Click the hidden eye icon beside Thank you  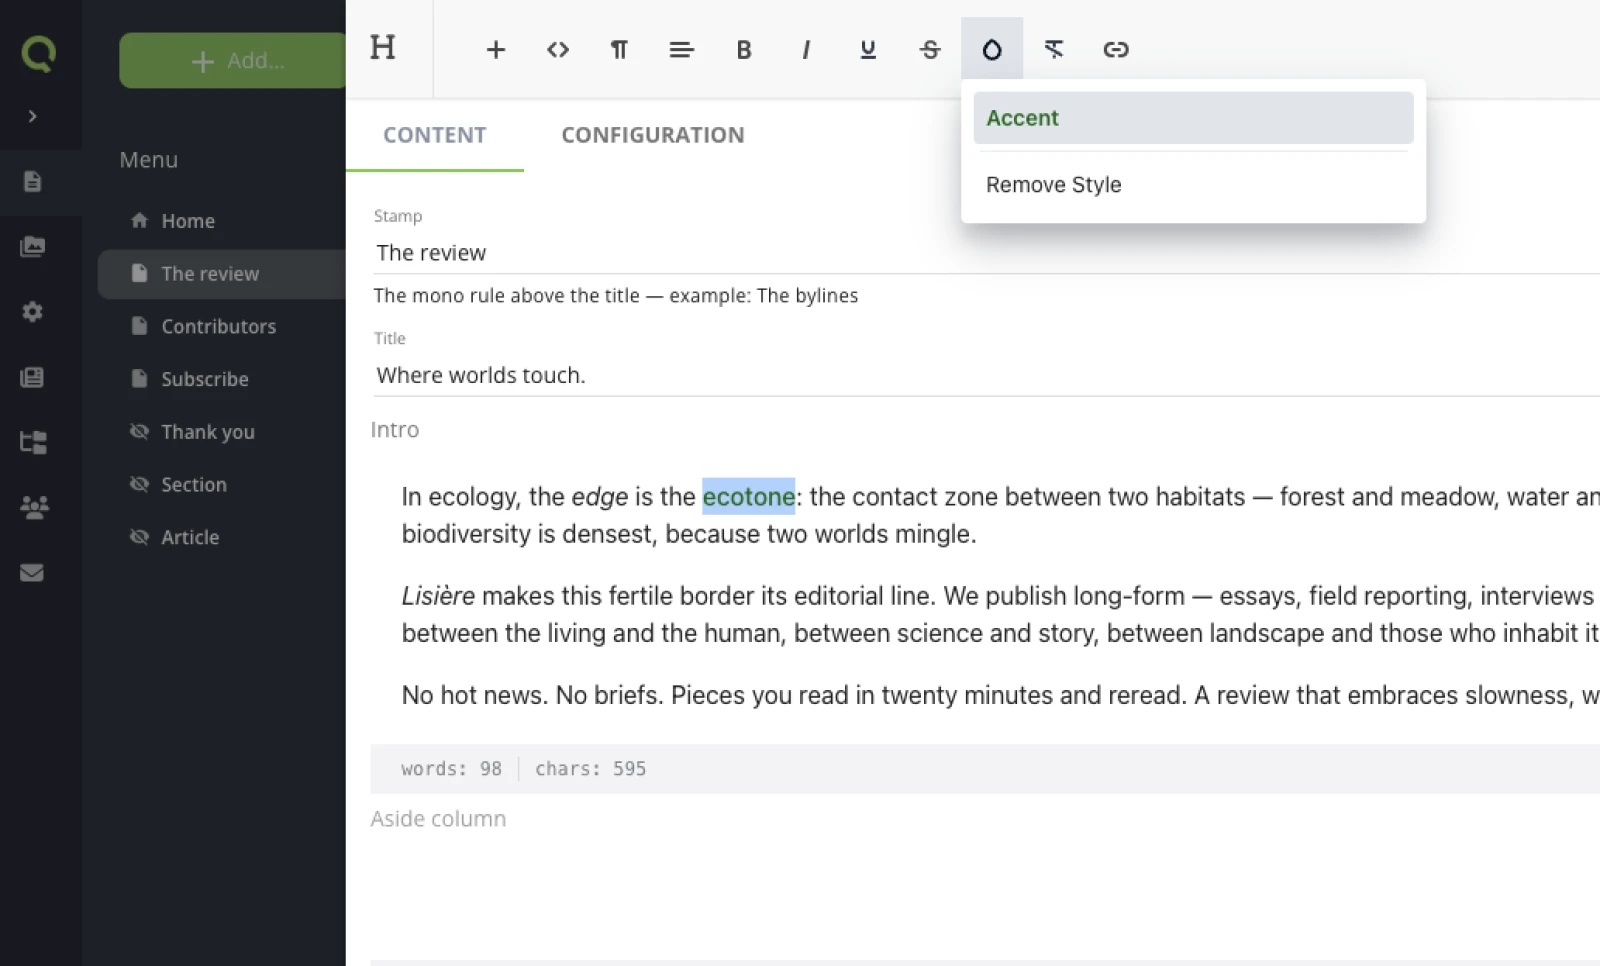click(139, 431)
